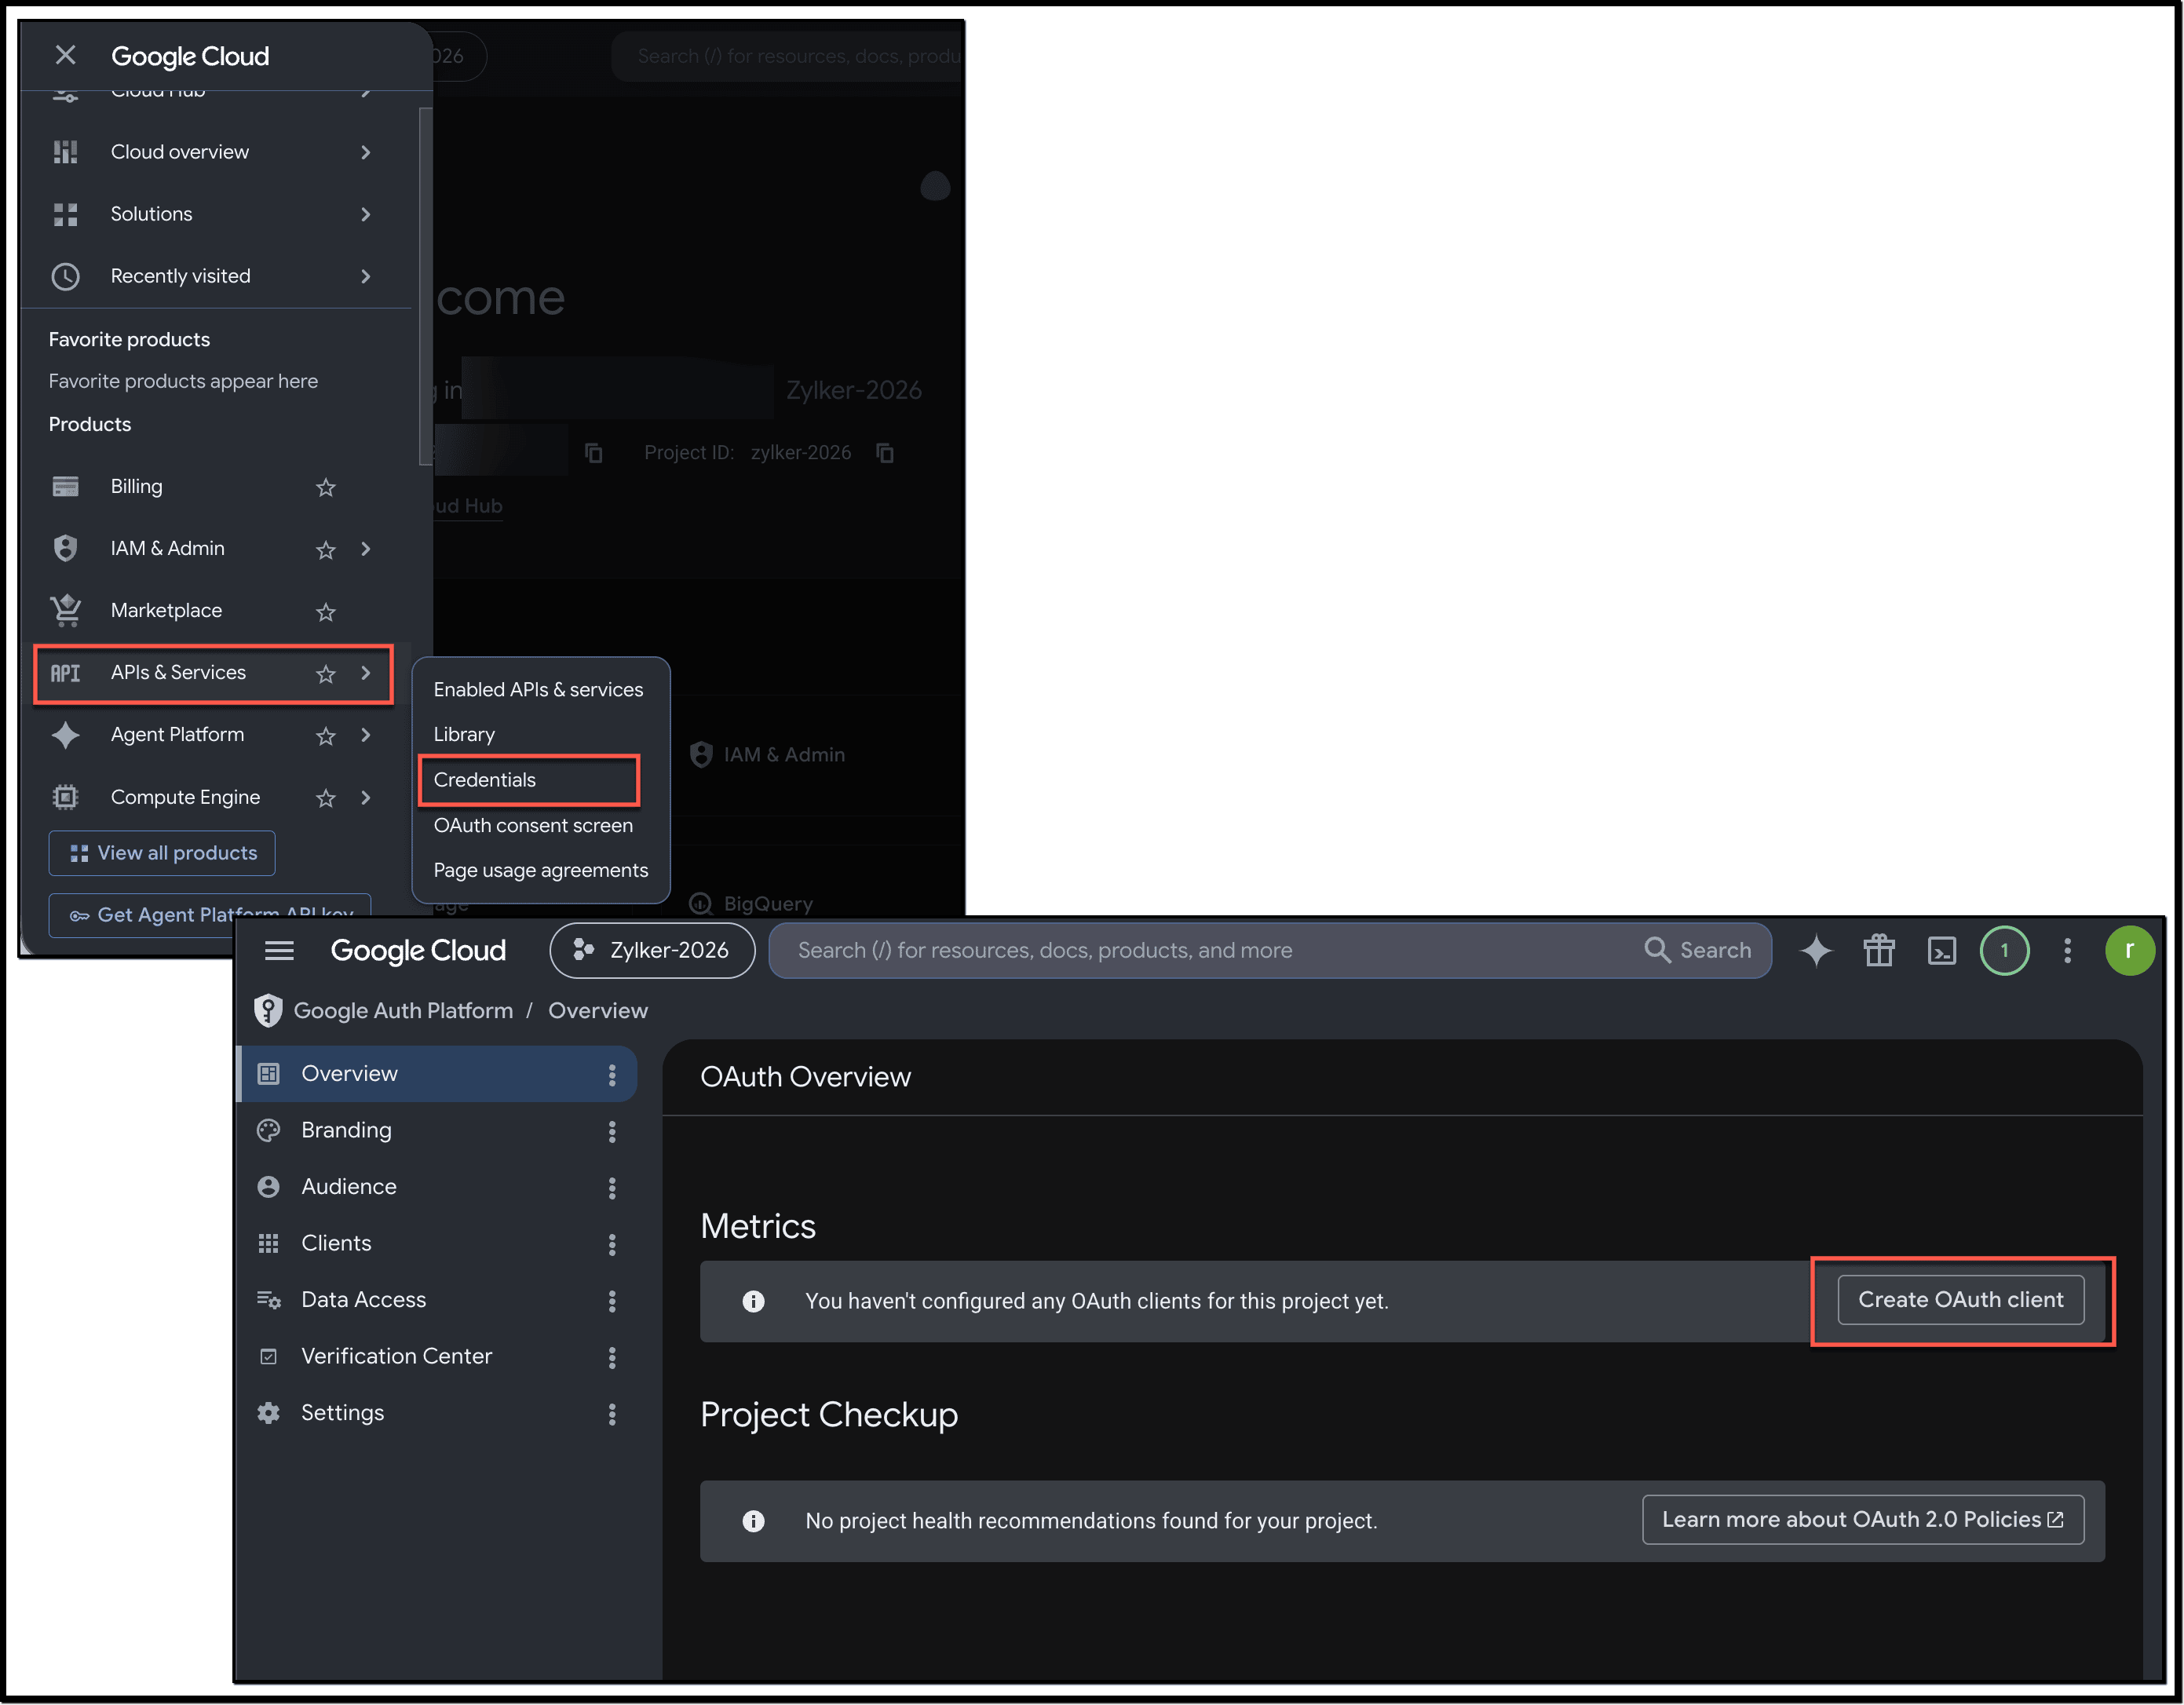Expand the Cloud overview submenu chevron

[x=366, y=152]
